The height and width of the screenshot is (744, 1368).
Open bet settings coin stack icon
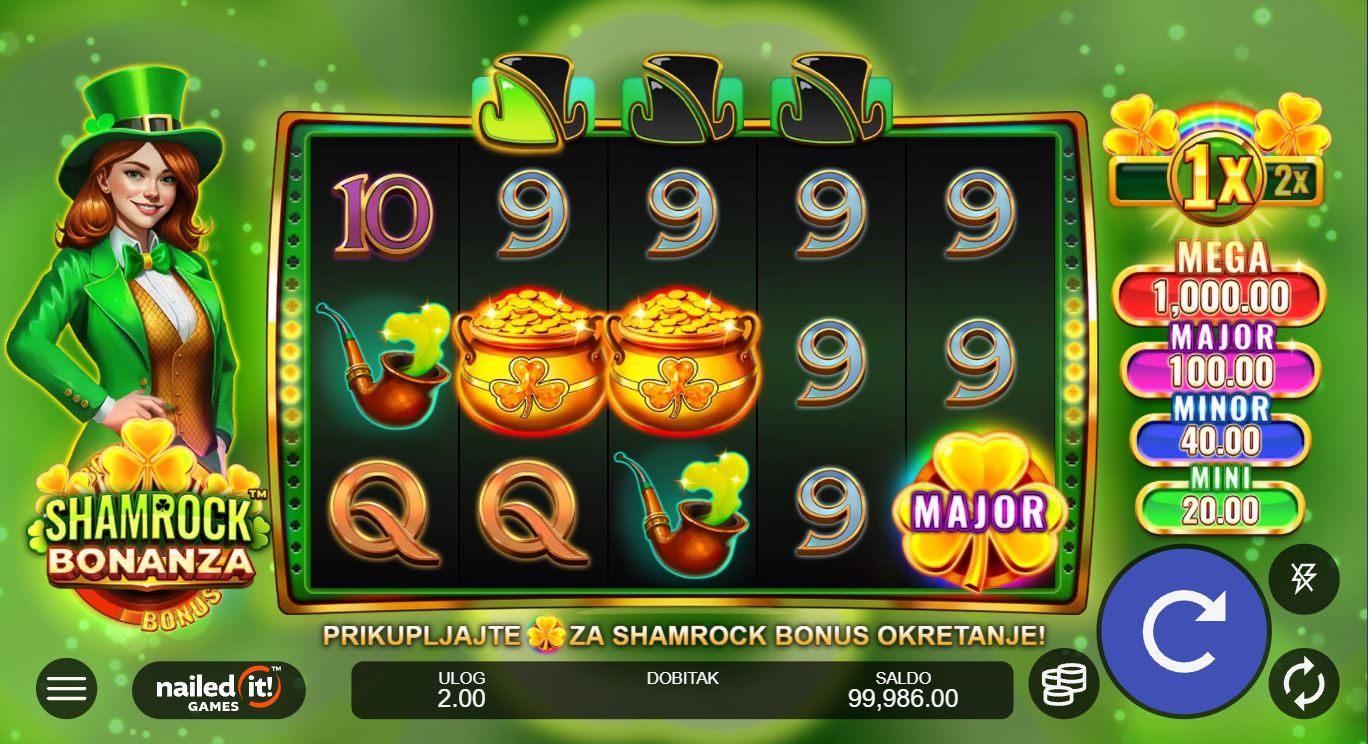pyautogui.click(x=1064, y=685)
